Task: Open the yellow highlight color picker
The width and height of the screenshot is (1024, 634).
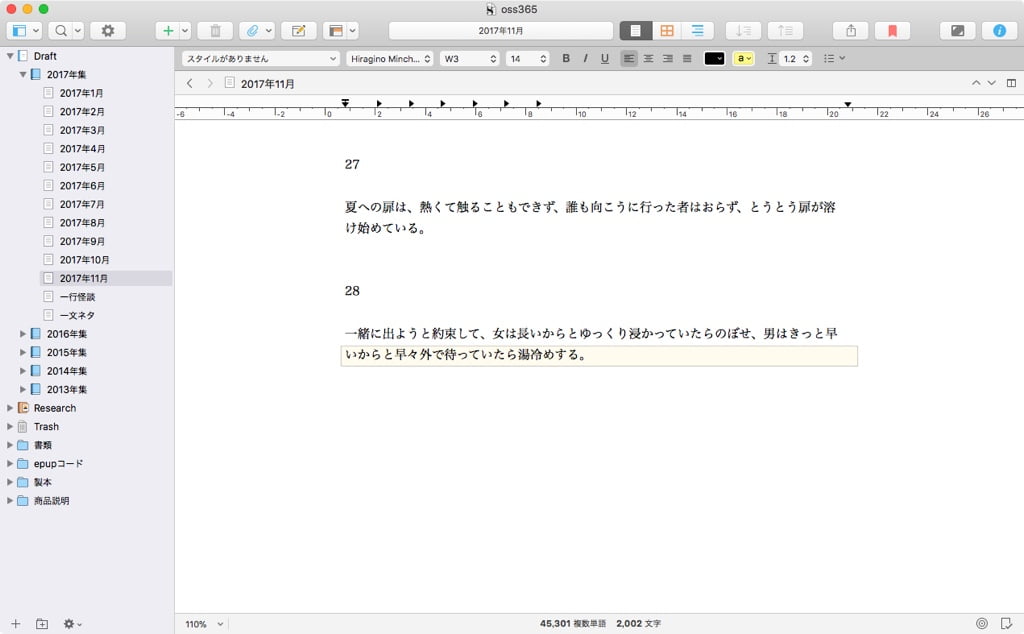Action: (x=743, y=59)
